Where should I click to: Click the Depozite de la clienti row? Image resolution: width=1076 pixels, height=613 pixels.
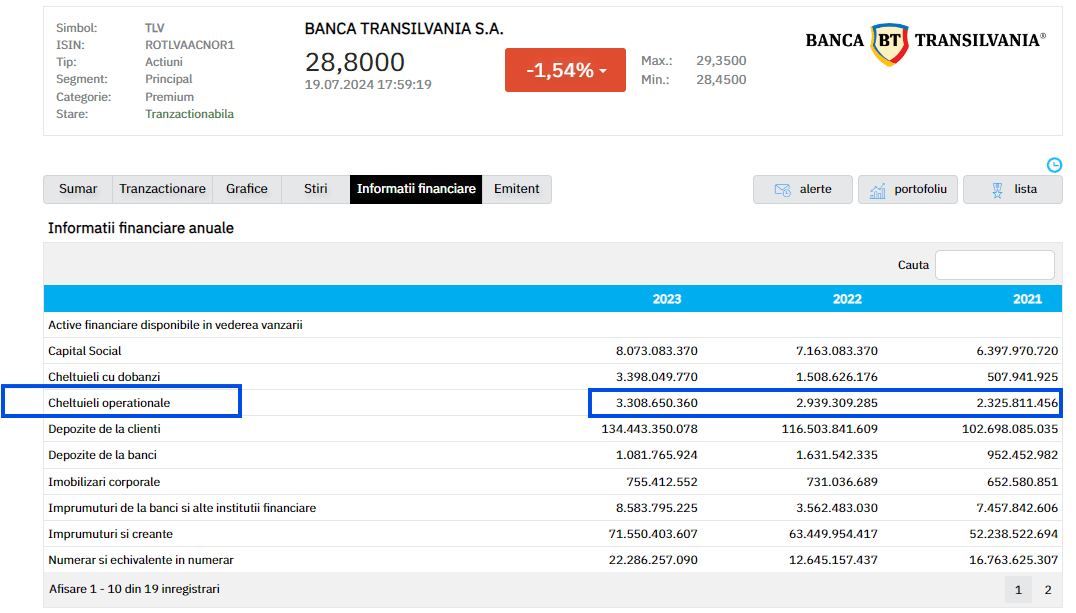105,429
